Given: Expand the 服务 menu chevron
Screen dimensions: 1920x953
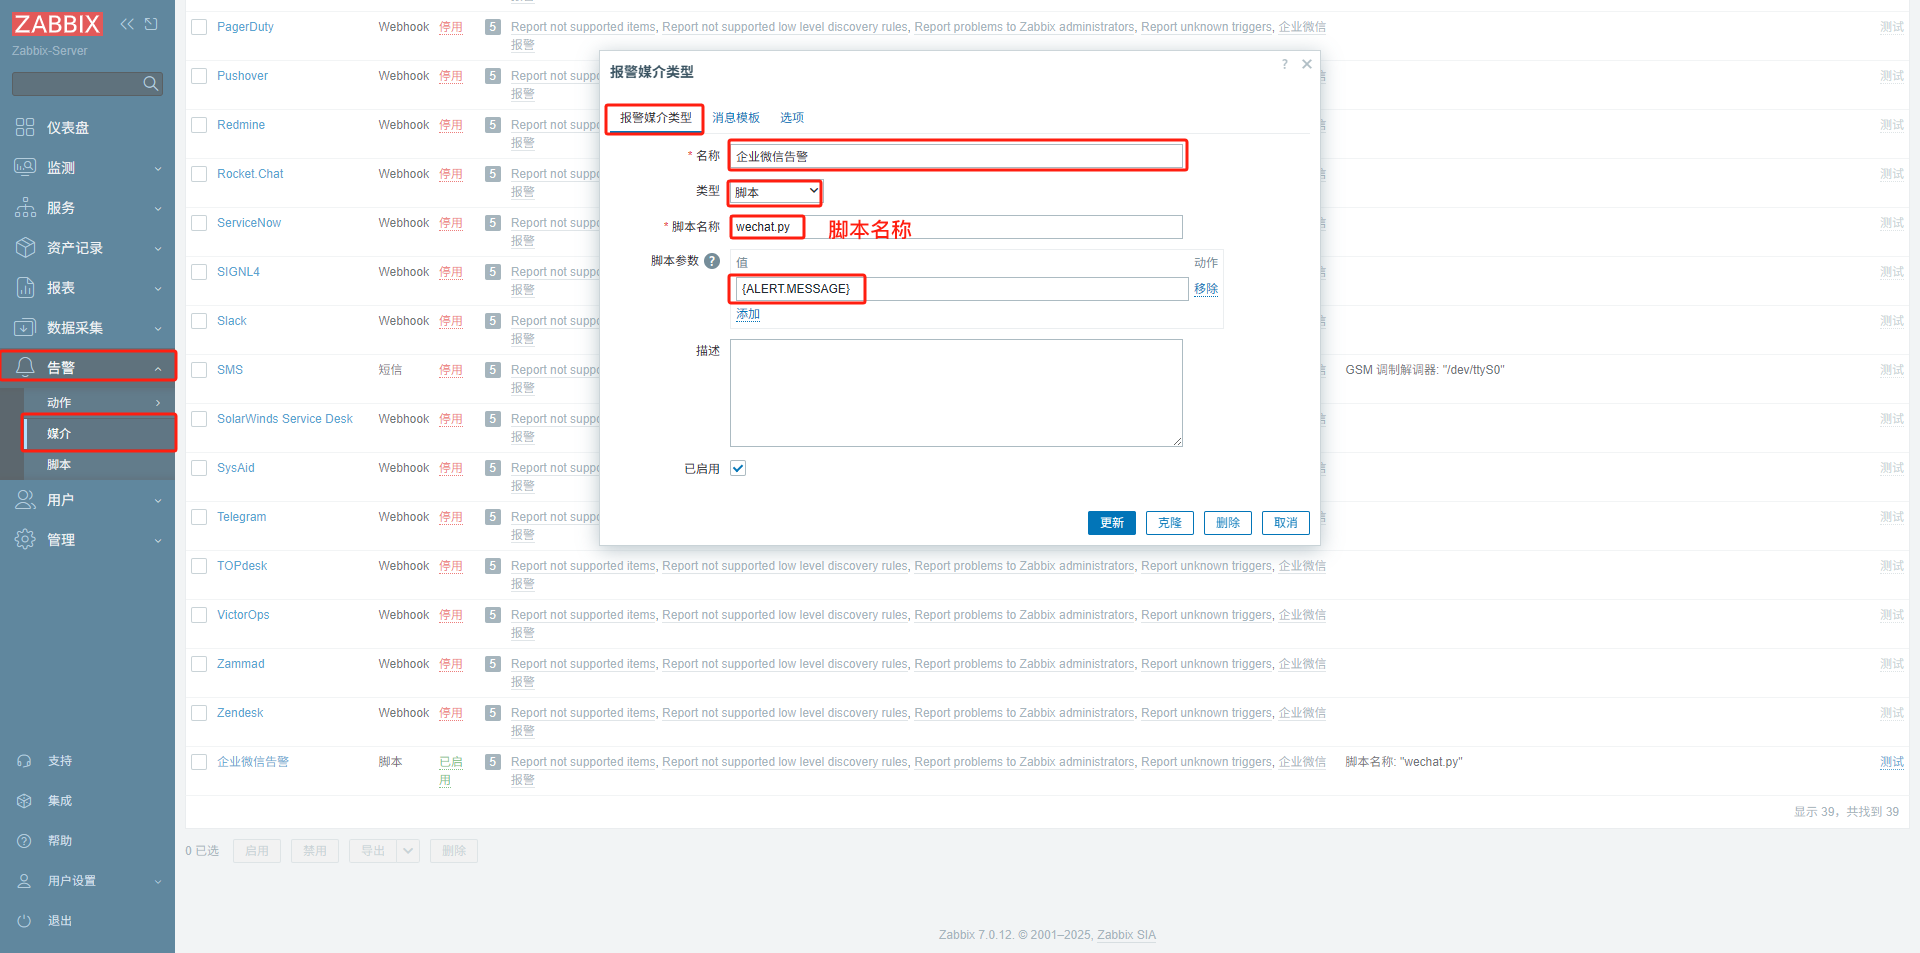Looking at the screenshot, I should [x=158, y=209].
